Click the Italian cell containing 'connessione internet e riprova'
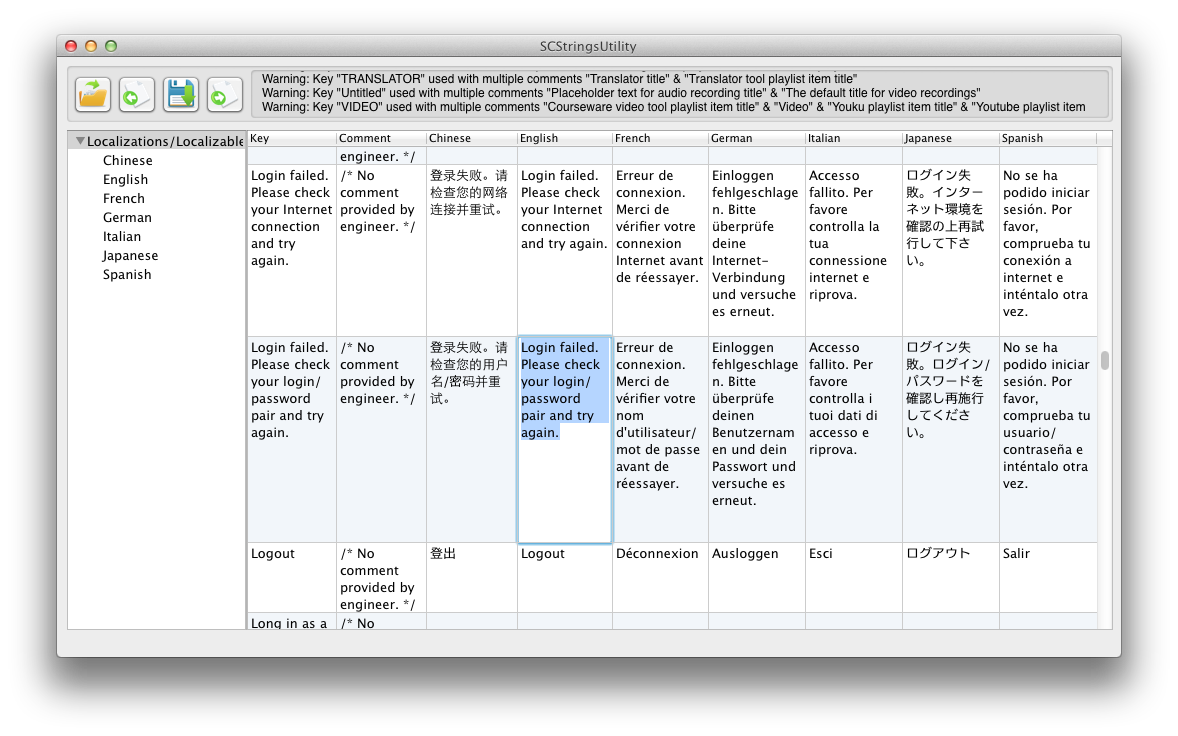 tap(853, 250)
